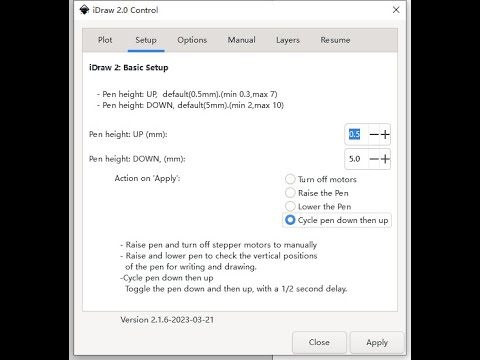The height and width of the screenshot is (360, 480).
Task: Close the iDraw 2.0 Control window
Action: (396, 10)
